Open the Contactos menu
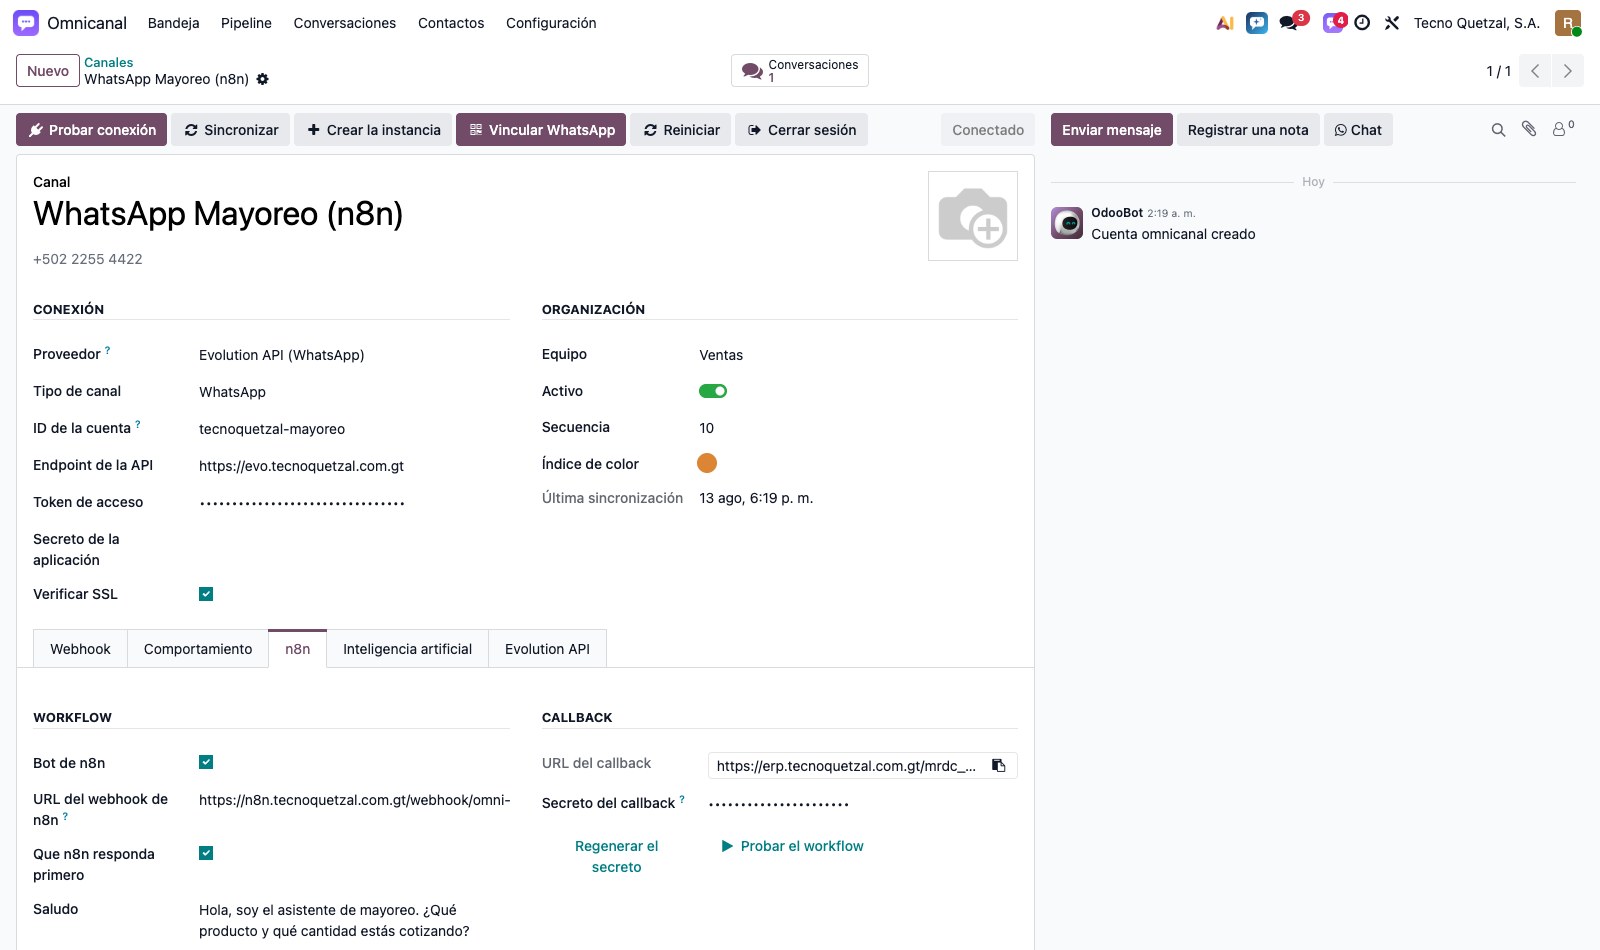 coord(451,23)
